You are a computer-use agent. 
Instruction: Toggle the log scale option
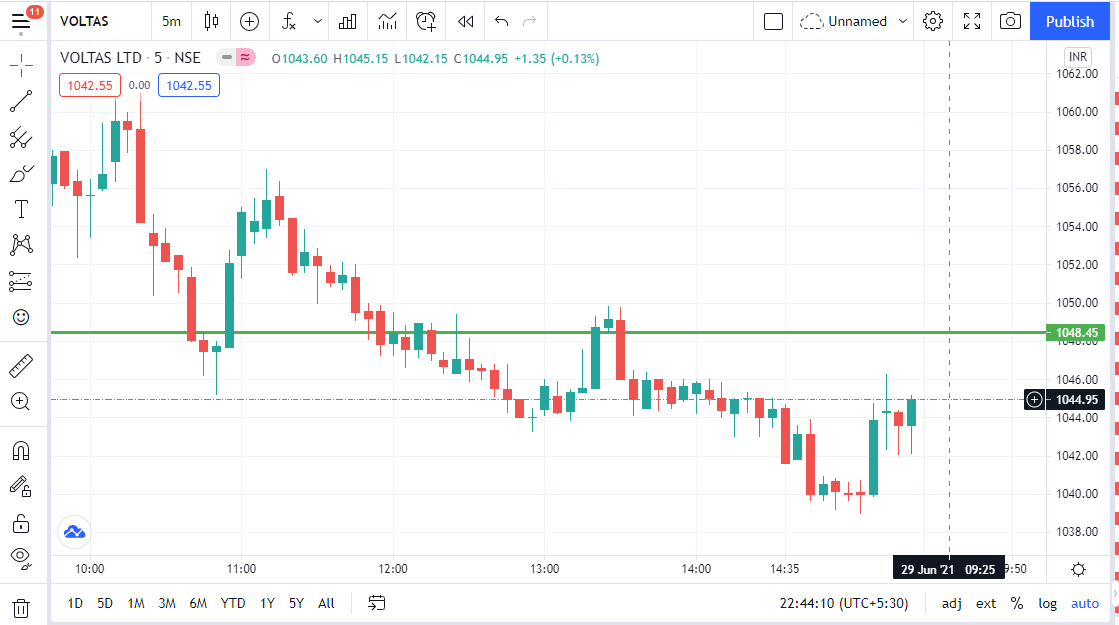(1047, 603)
